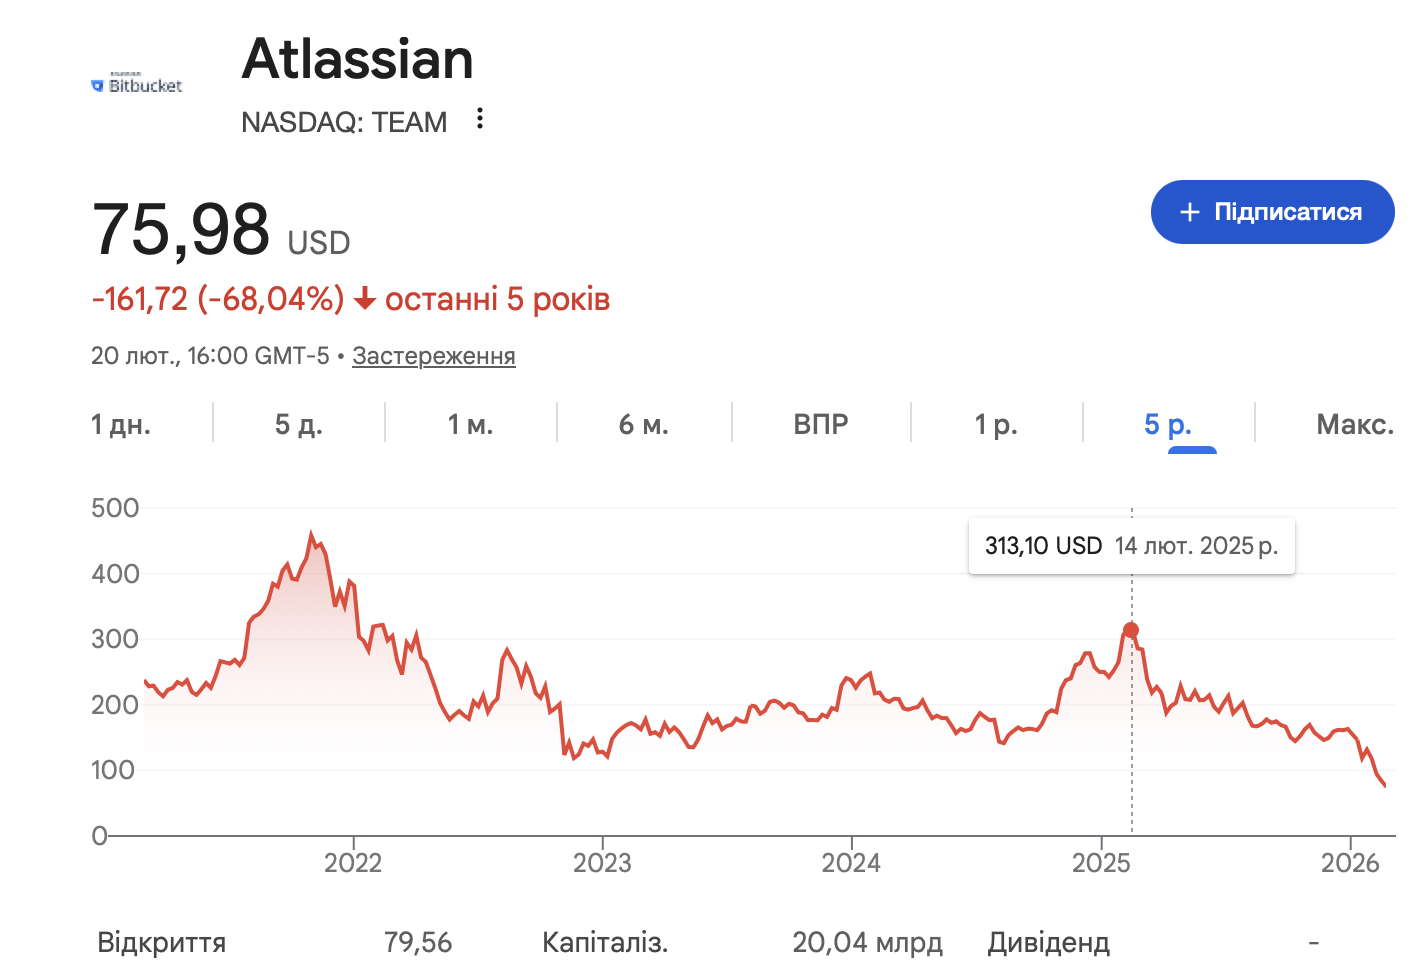
Task: Select the ВПР year-to-date tab
Action: [820, 425]
